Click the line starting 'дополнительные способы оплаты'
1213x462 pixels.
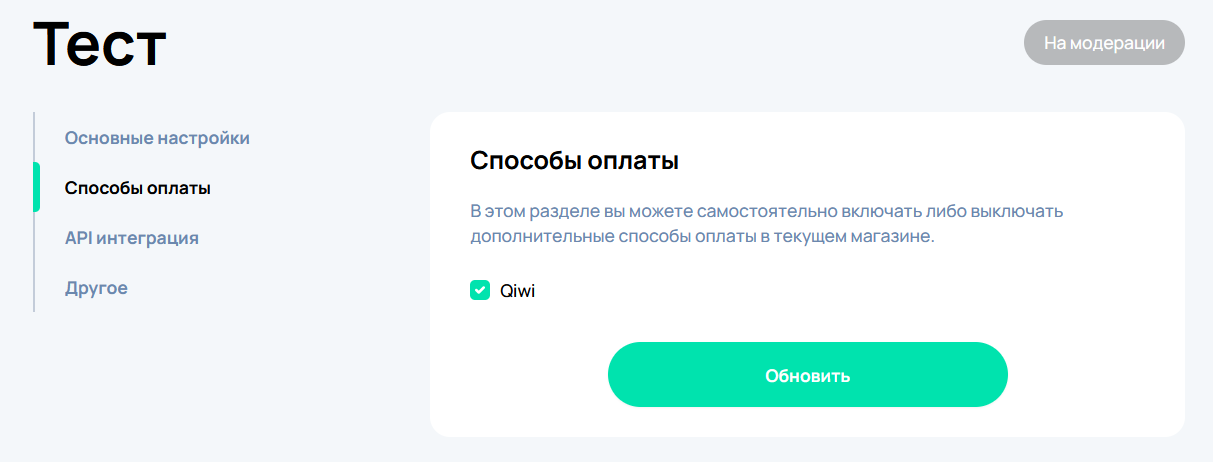point(702,238)
